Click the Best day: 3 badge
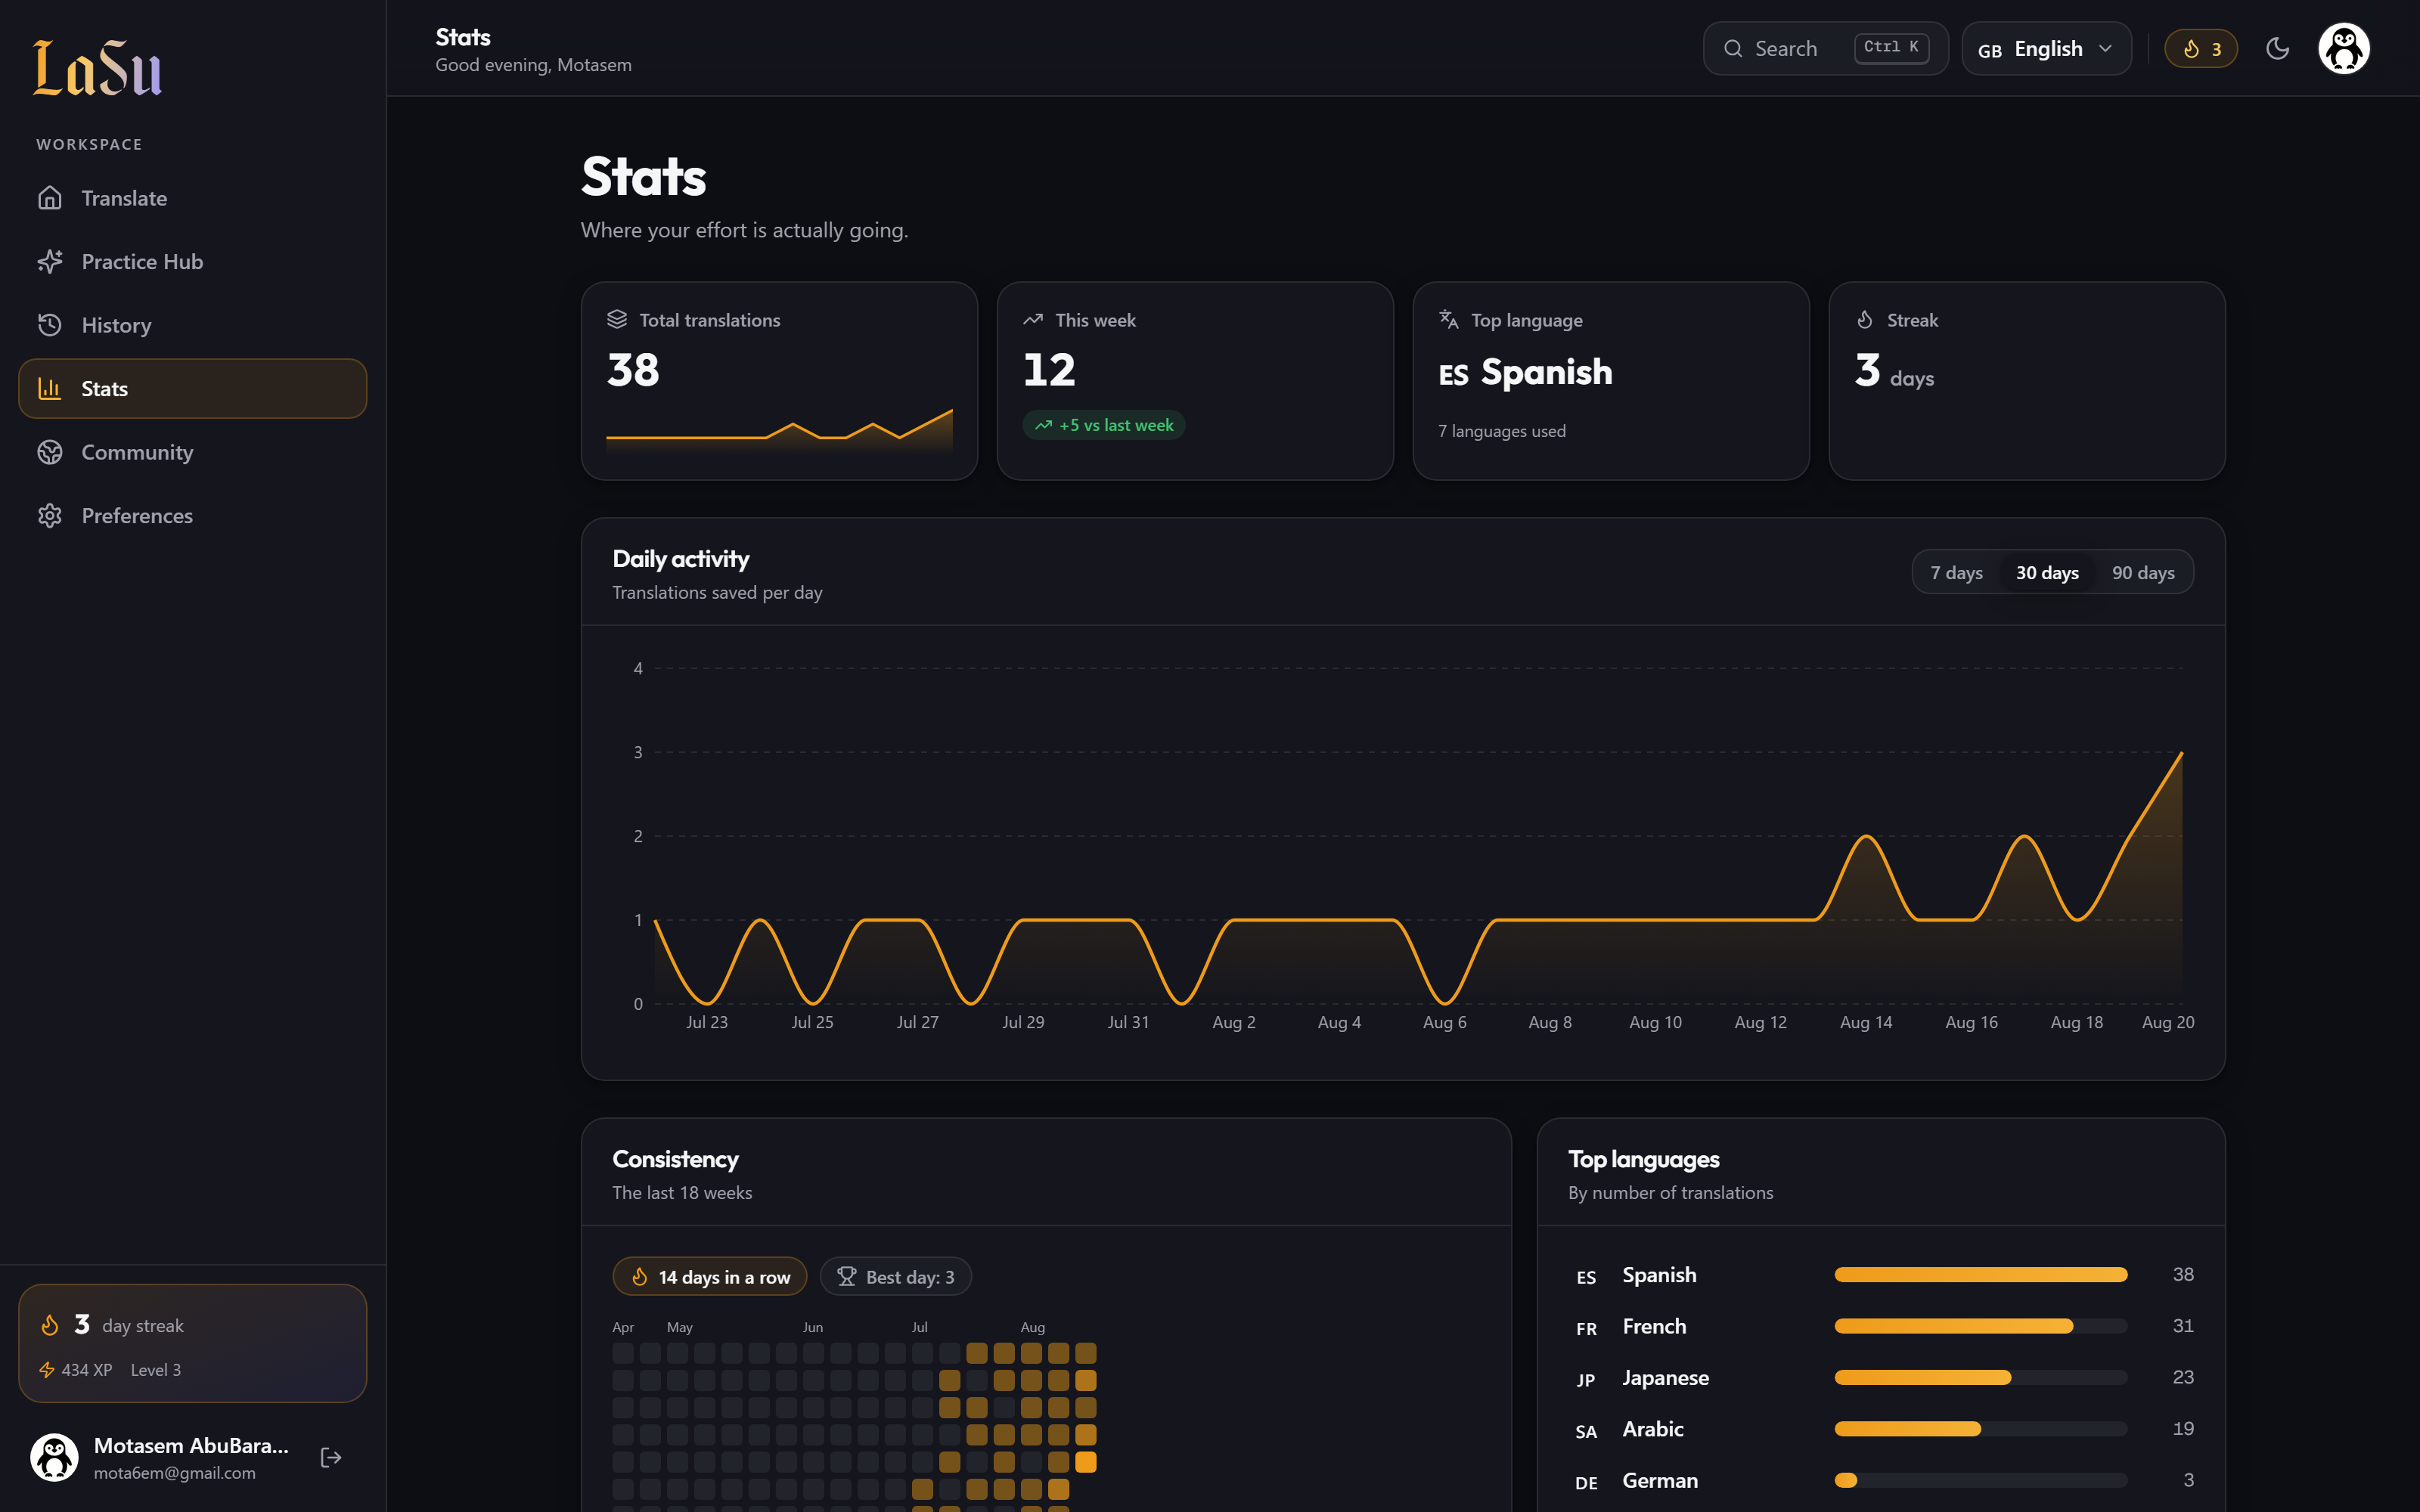 click(x=895, y=1277)
